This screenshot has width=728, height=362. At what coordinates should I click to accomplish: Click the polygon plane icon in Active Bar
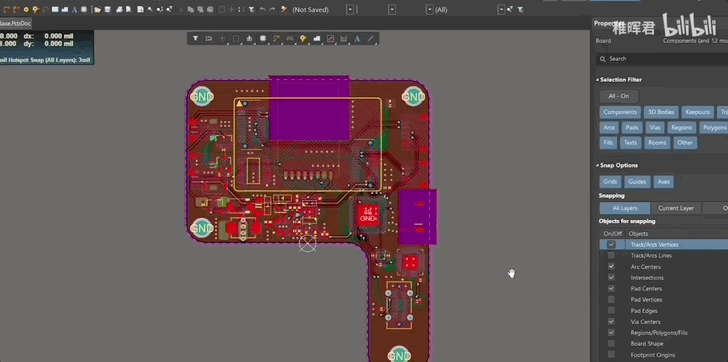tap(317, 39)
